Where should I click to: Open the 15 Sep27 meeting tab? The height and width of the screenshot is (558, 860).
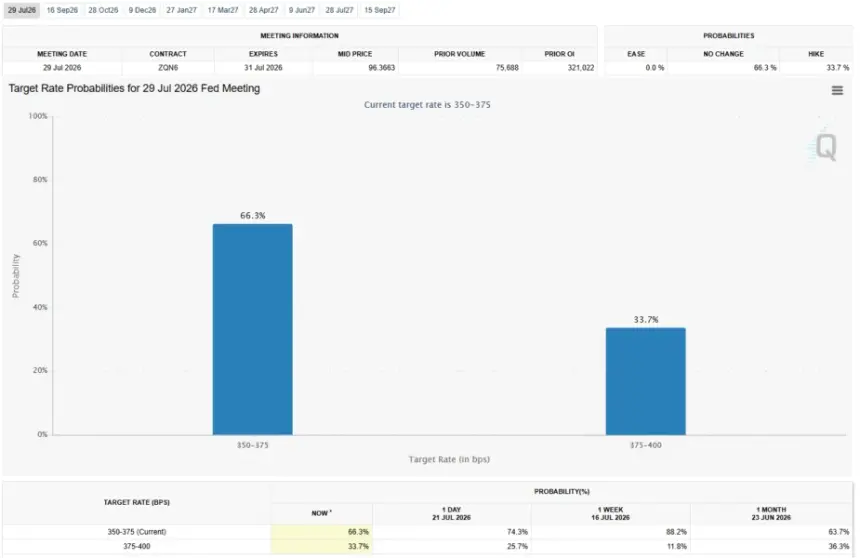tap(380, 10)
